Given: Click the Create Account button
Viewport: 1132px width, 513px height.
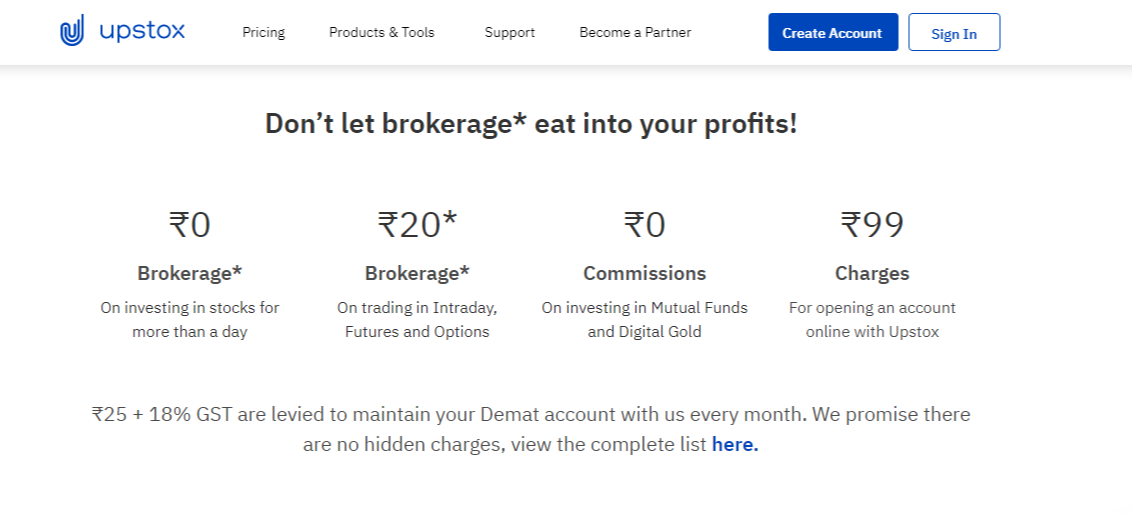Looking at the screenshot, I should tap(833, 32).
